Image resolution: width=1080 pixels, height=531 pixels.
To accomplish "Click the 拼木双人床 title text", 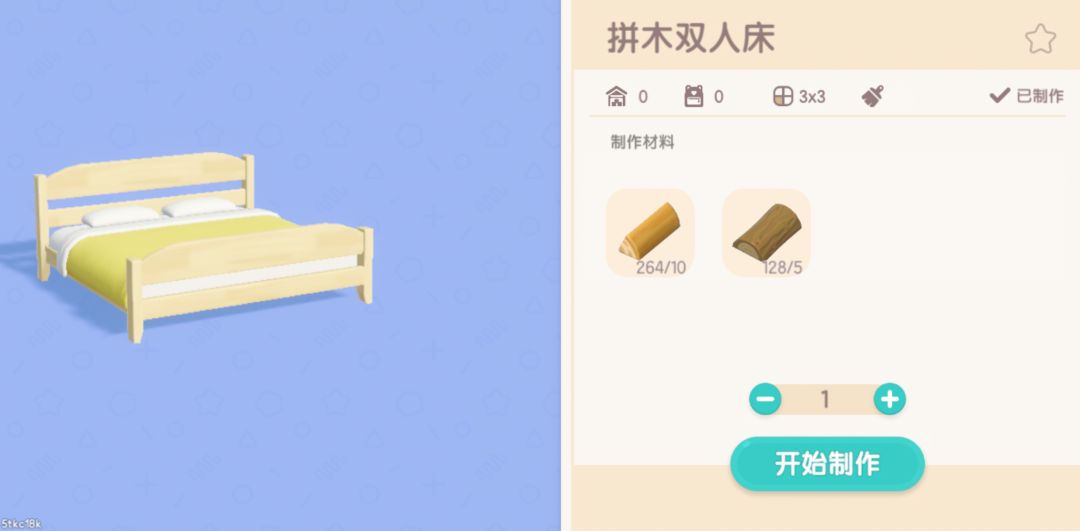I will pos(691,39).
